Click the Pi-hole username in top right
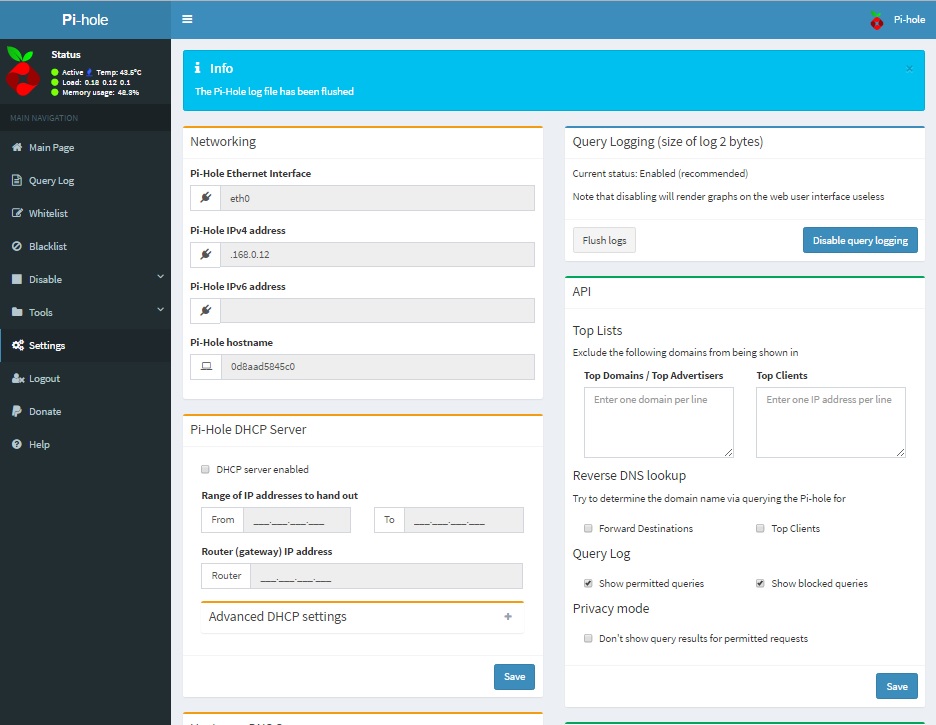 click(909, 20)
